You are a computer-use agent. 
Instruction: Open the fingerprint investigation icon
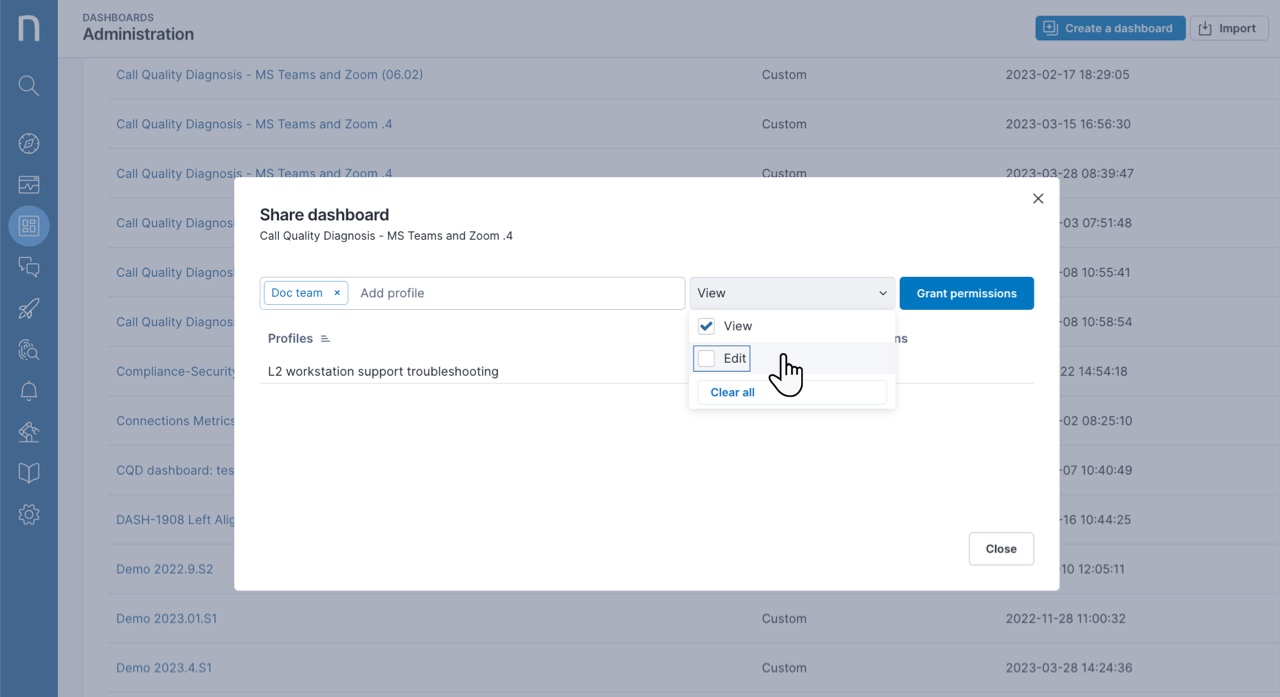[29, 349]
